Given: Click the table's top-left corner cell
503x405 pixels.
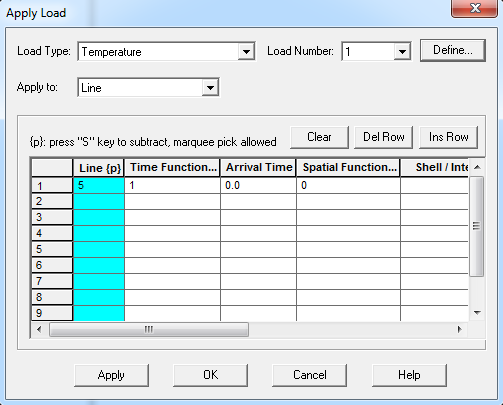Looking at the screenshot, I should [x=52, y=168].
